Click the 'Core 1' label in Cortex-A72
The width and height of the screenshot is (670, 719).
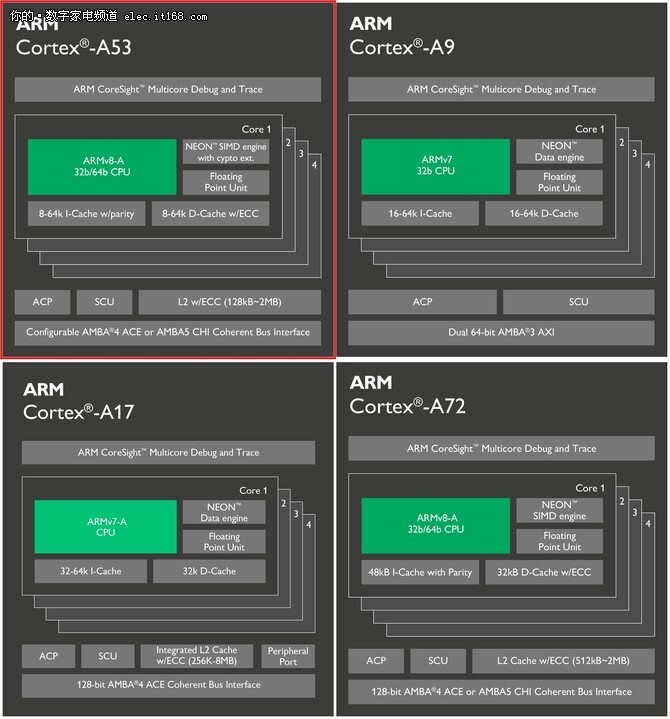coord(590,488)
